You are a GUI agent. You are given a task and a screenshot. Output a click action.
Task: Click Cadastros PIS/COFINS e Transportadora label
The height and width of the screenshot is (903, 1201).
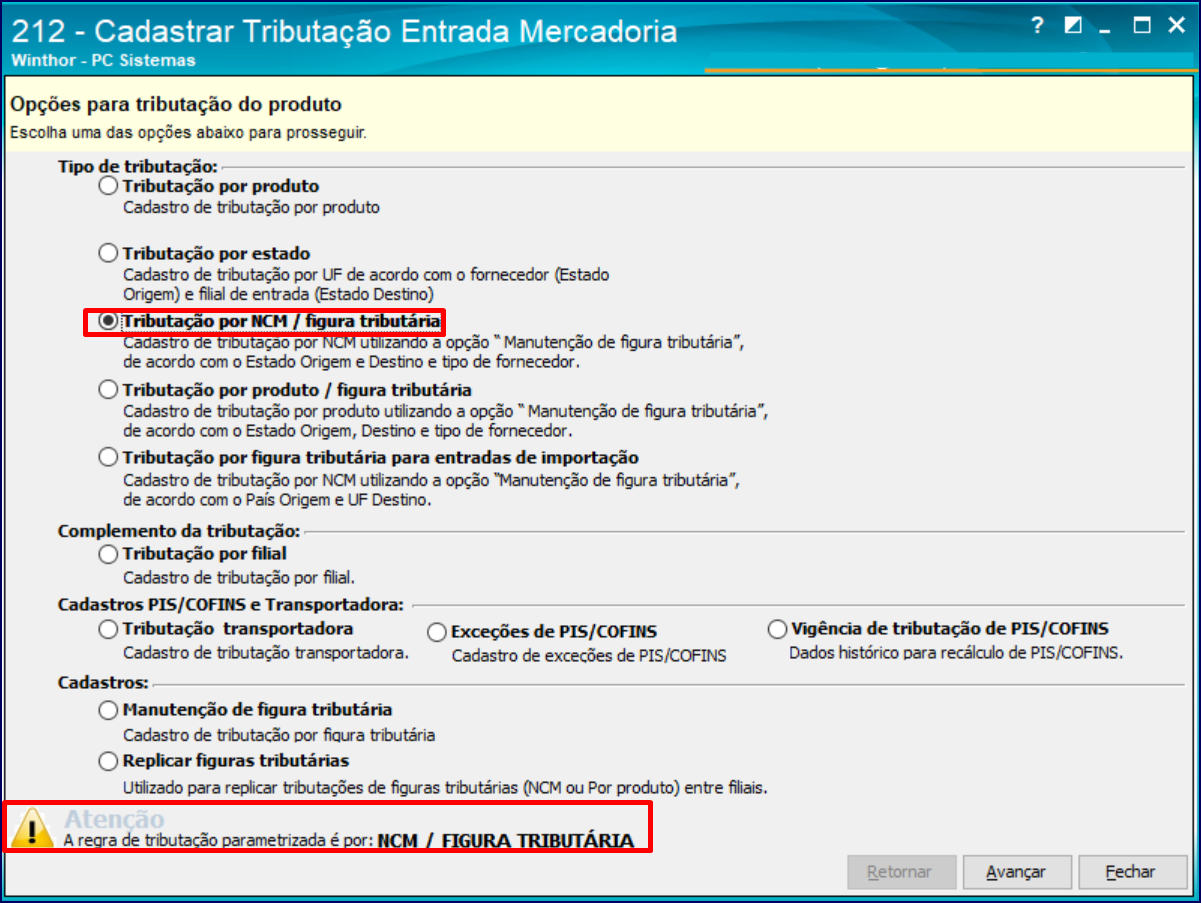[x=231, y=605]
